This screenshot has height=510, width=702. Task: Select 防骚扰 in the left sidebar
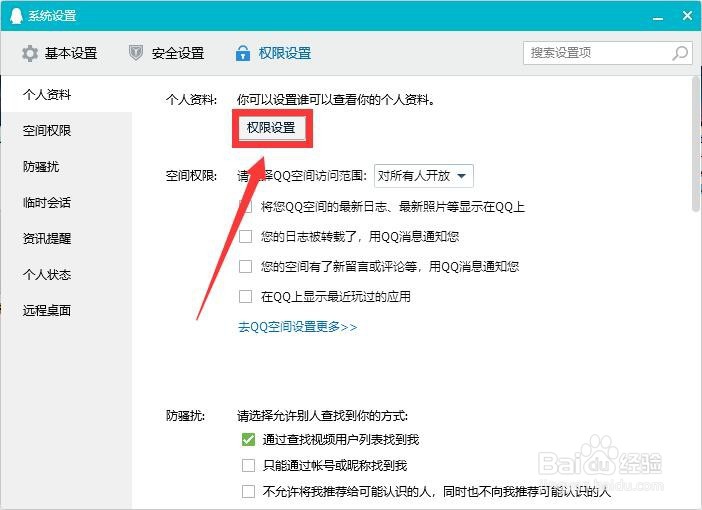coord(66,167)
